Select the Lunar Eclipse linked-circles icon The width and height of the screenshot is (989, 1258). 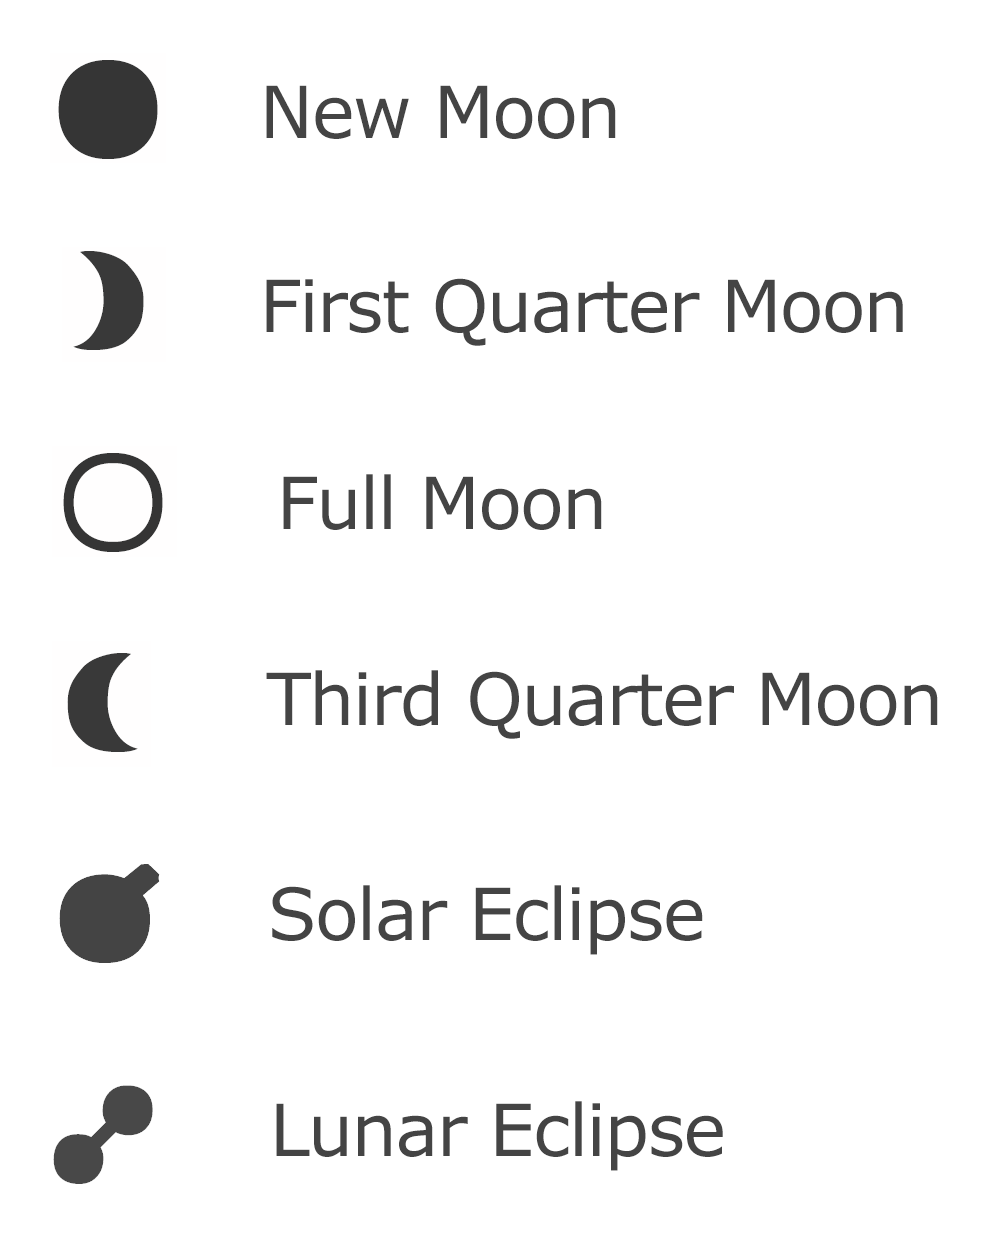[x=103, y=1133]
